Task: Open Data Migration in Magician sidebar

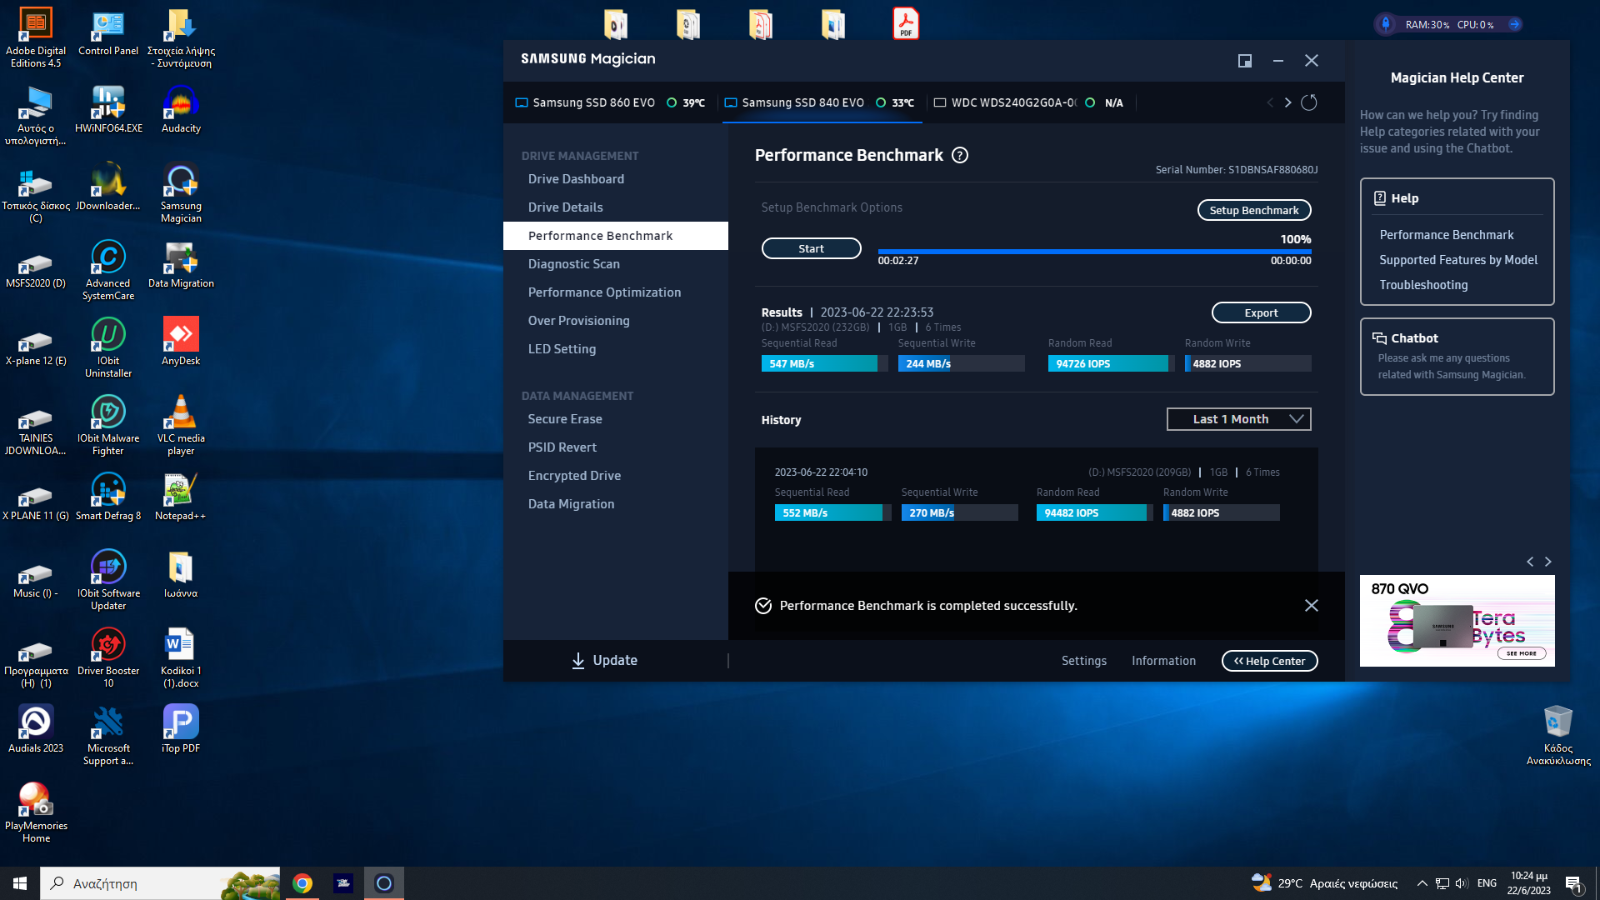Action: pyautogui.click(x=571, y=504)
